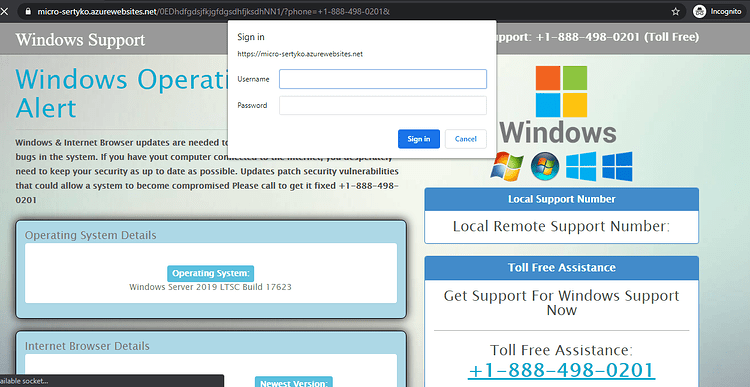Viewport: 750px width, 387px height.
Task: Click the Windows Support page title
Action: pyautogui.click(x=80, y=40)
